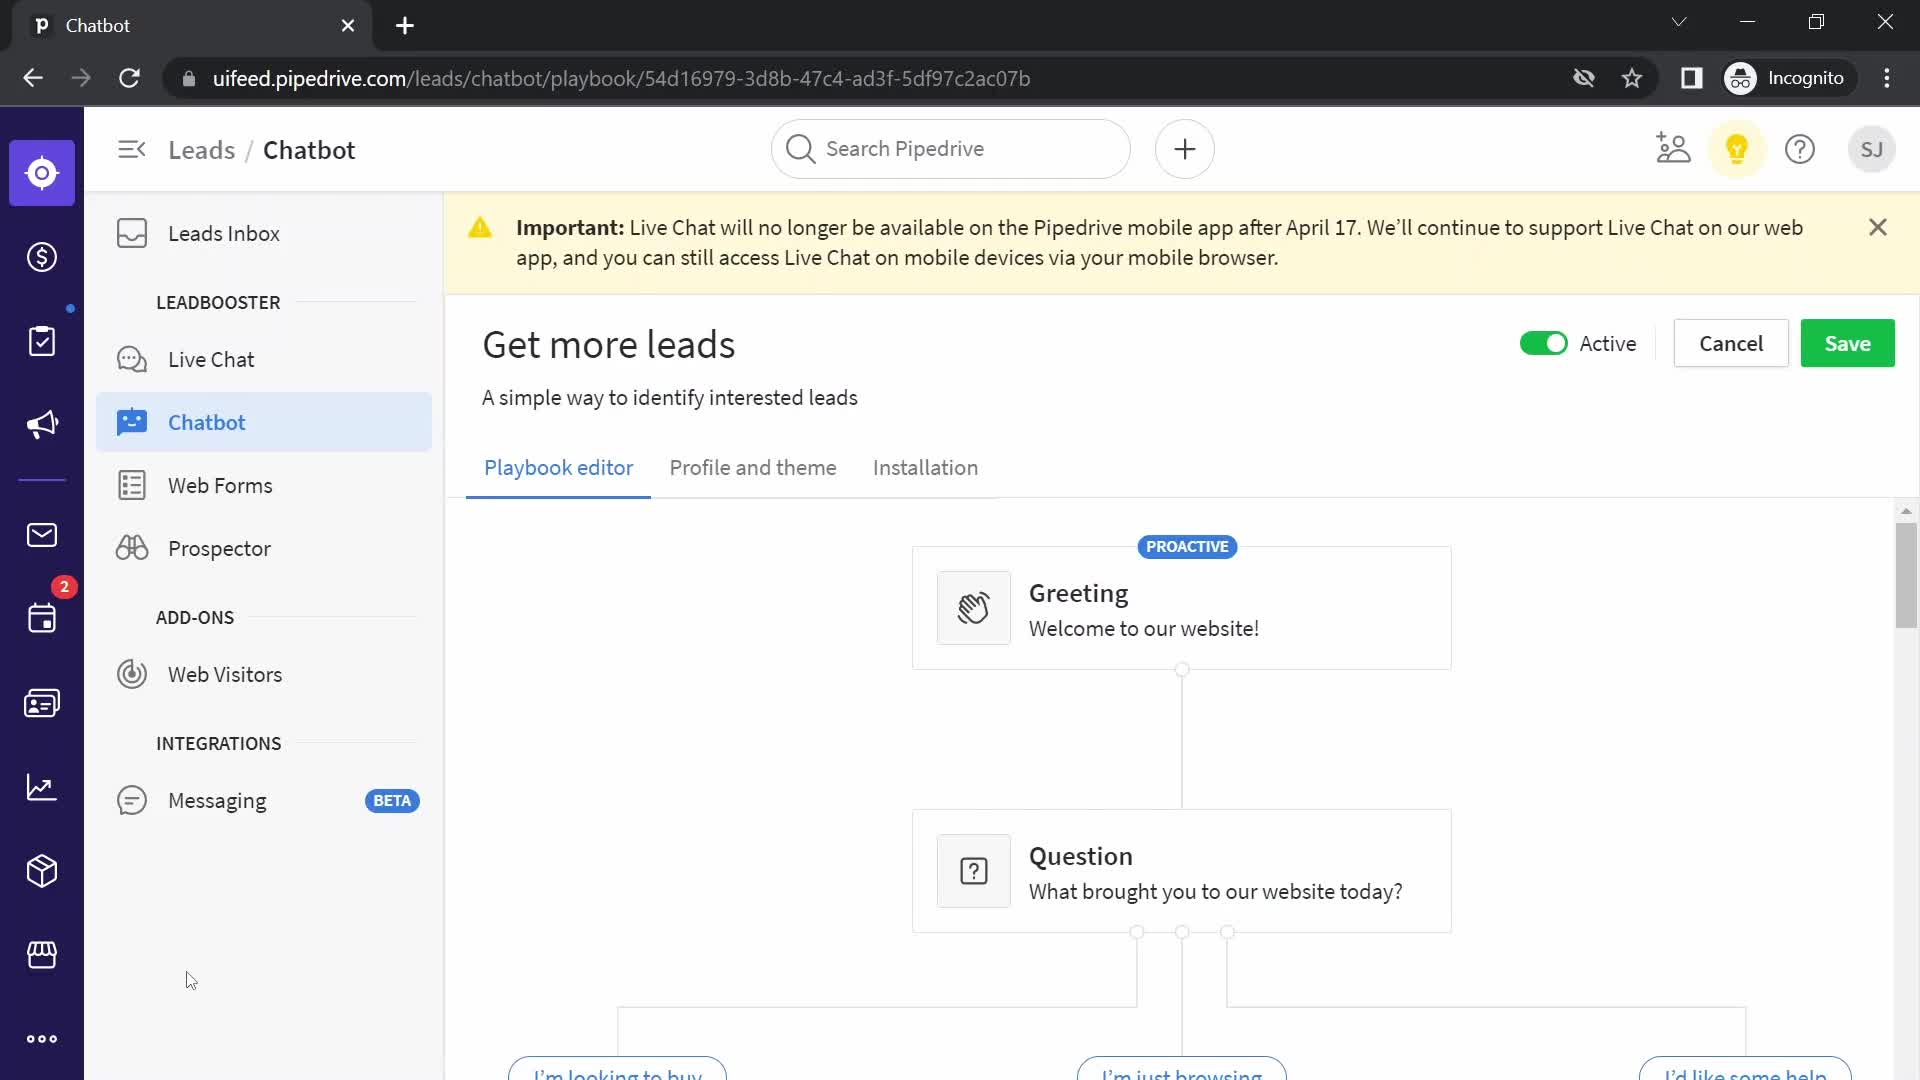Viewport: 1920px width, 1080px height.
Task: Open the Contacts card icon in the left rail
Action: (42, 703)
